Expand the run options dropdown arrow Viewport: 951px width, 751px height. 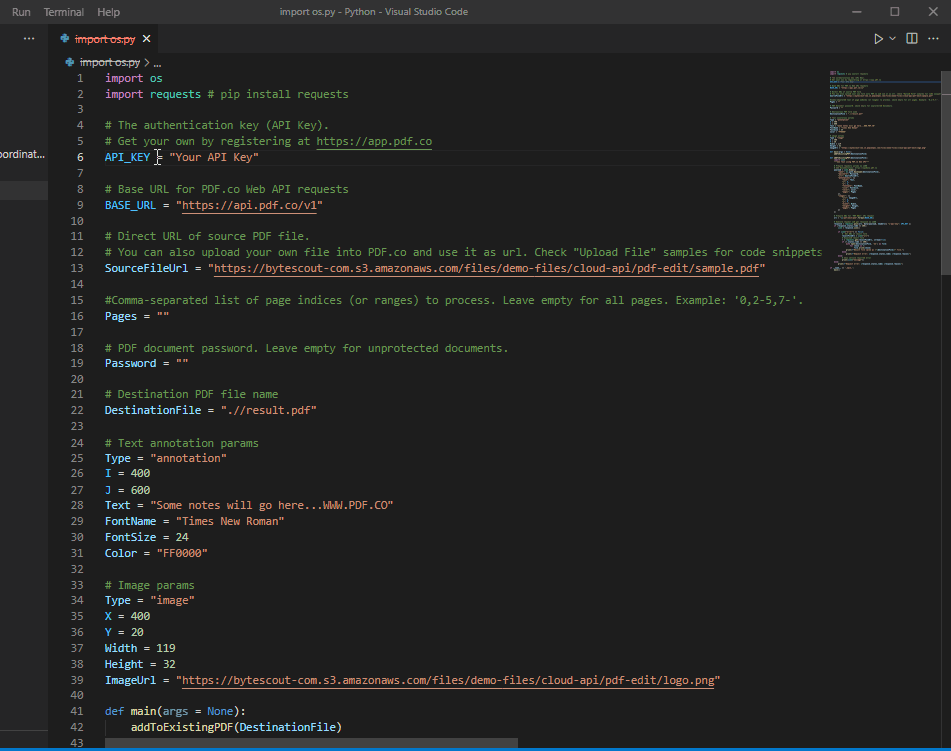click(x=893, y=38)
